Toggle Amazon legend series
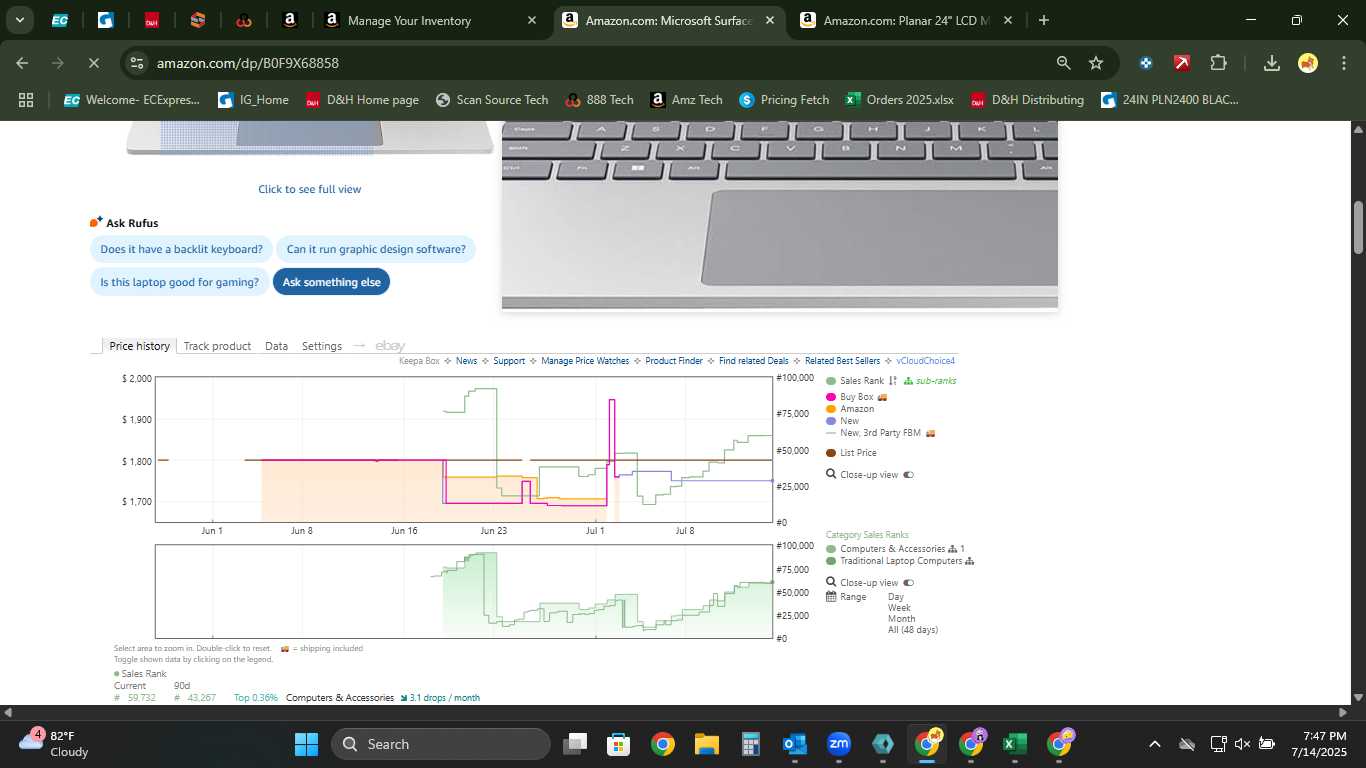 coord(850,409)
